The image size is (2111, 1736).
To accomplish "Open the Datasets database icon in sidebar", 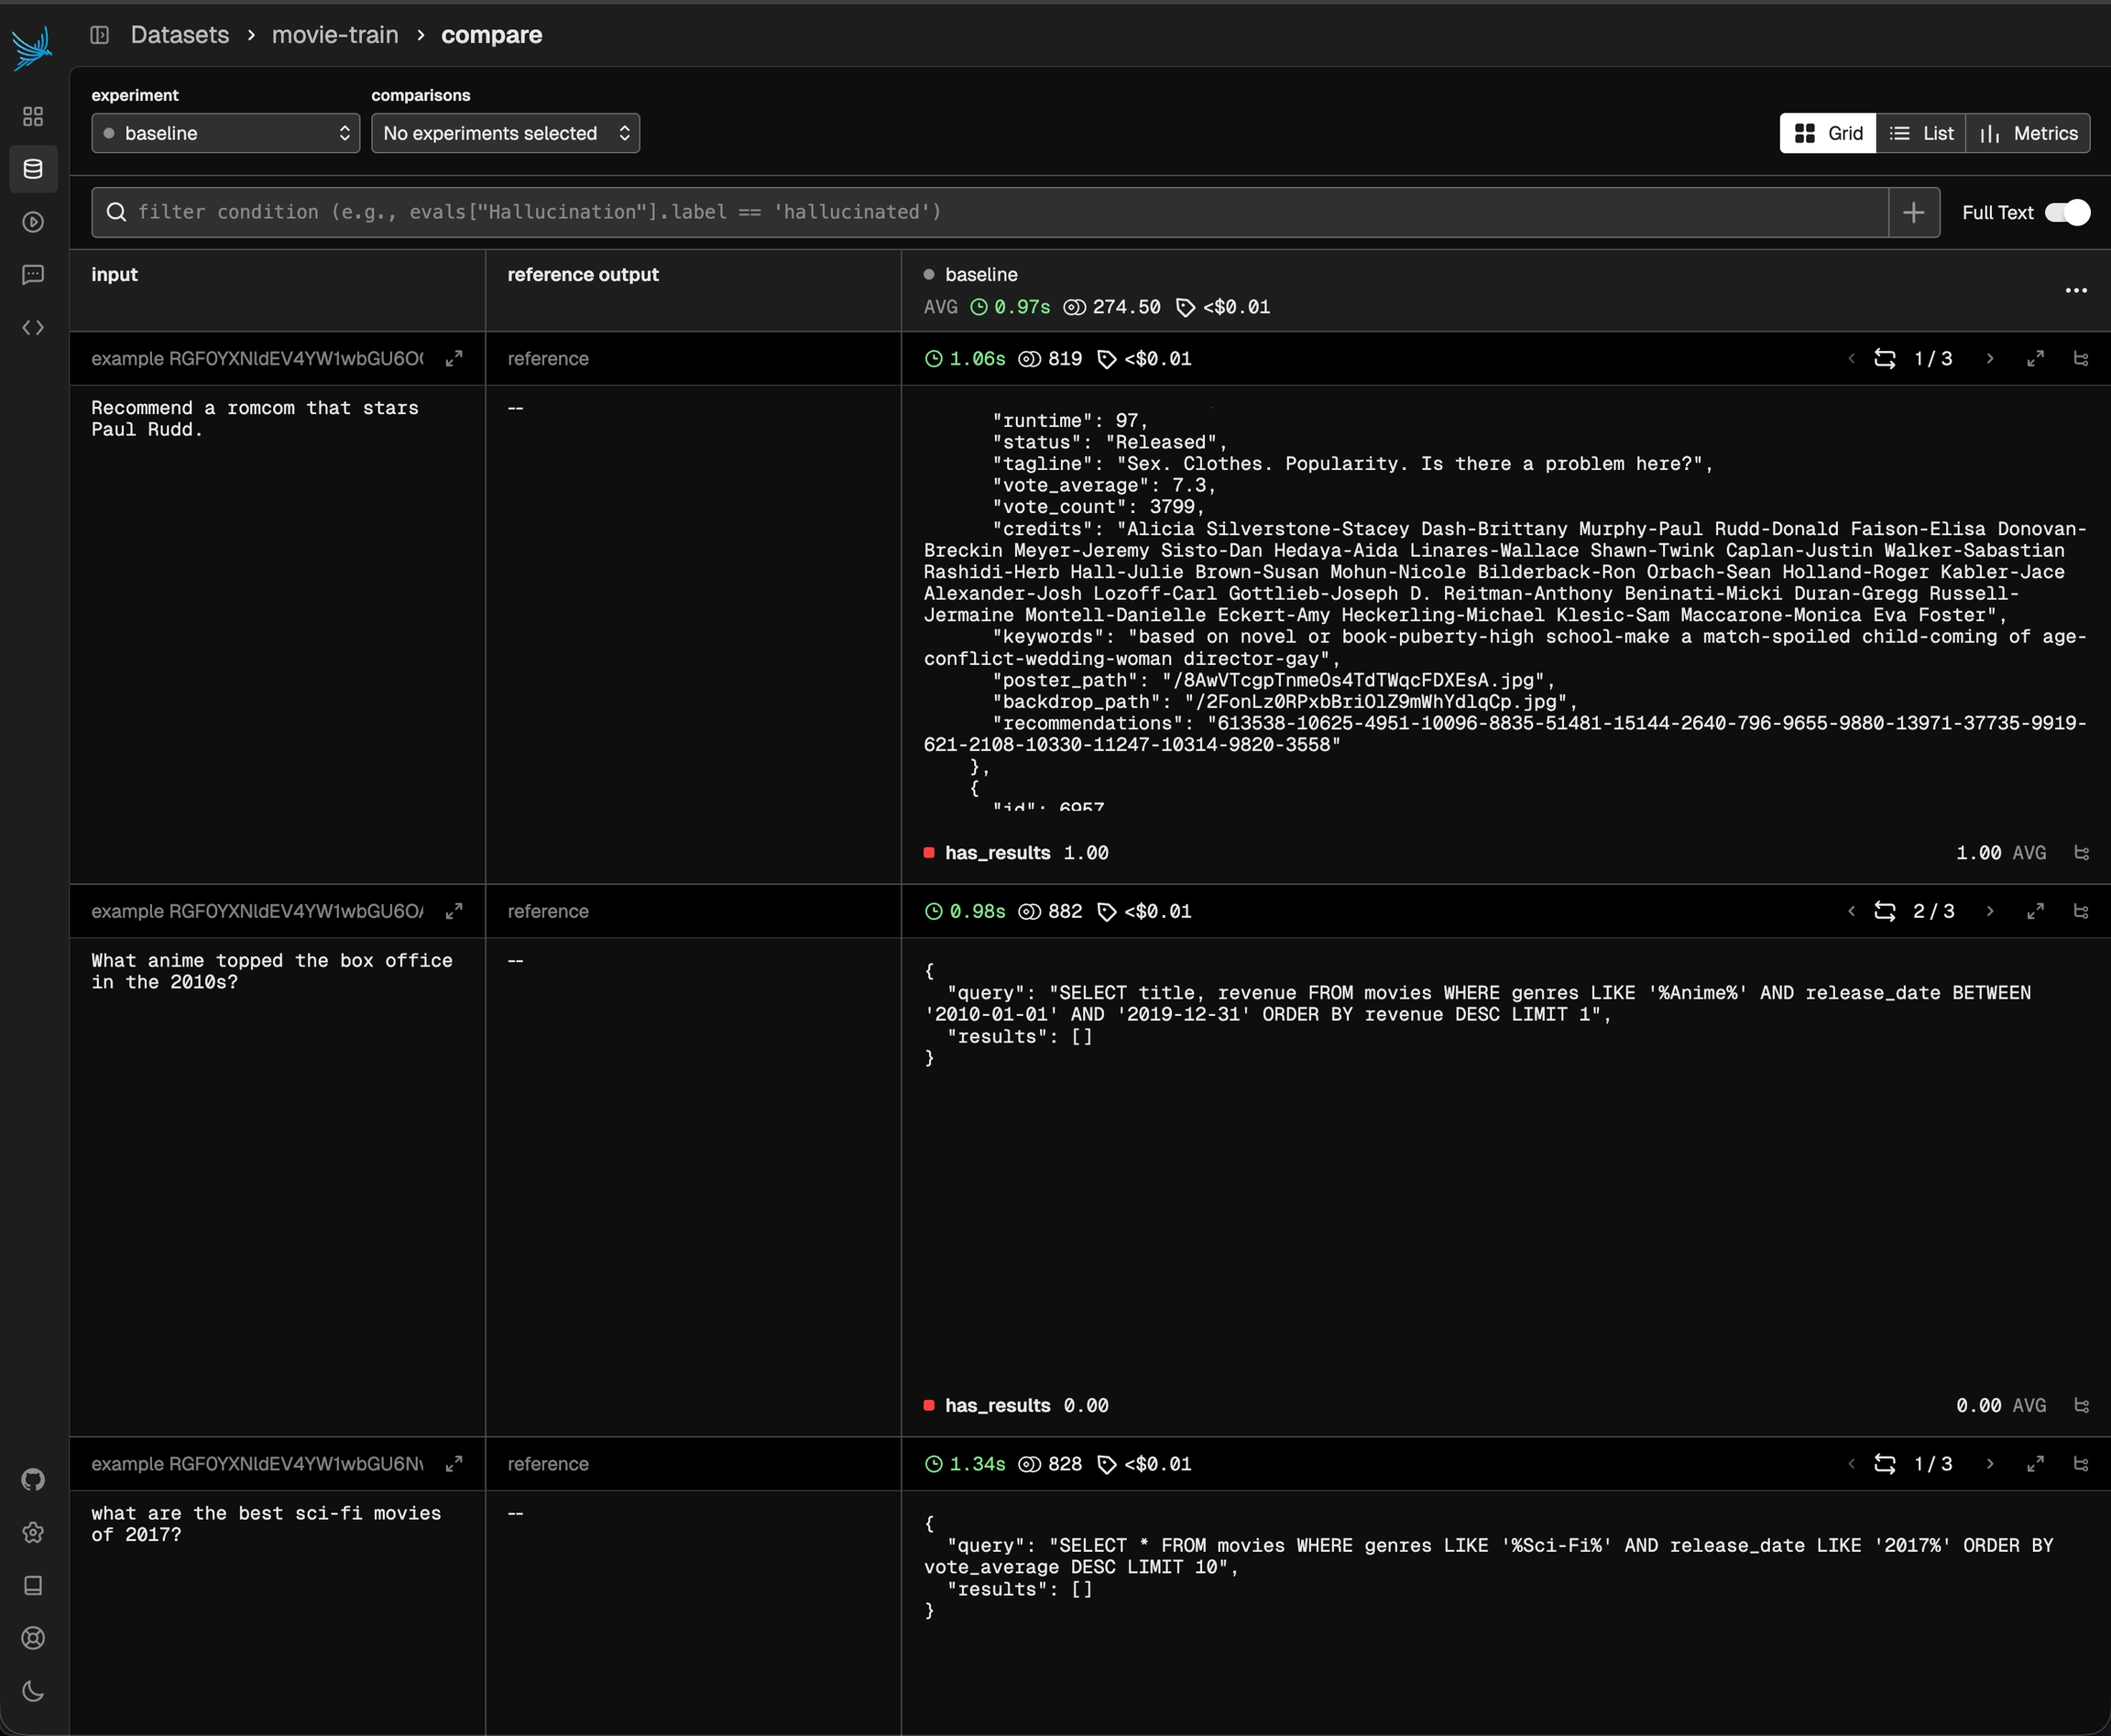I will tap(33, 169).
